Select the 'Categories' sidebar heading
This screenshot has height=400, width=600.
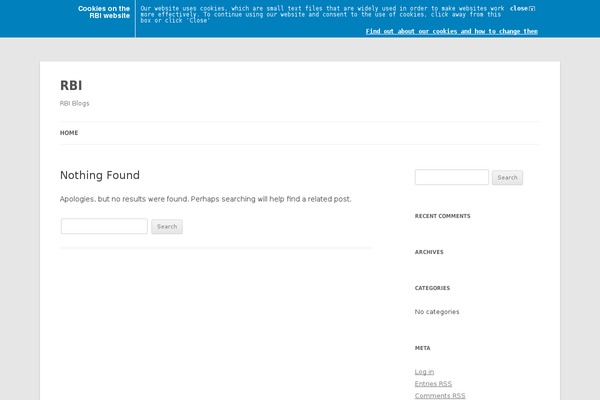(432, 288)
